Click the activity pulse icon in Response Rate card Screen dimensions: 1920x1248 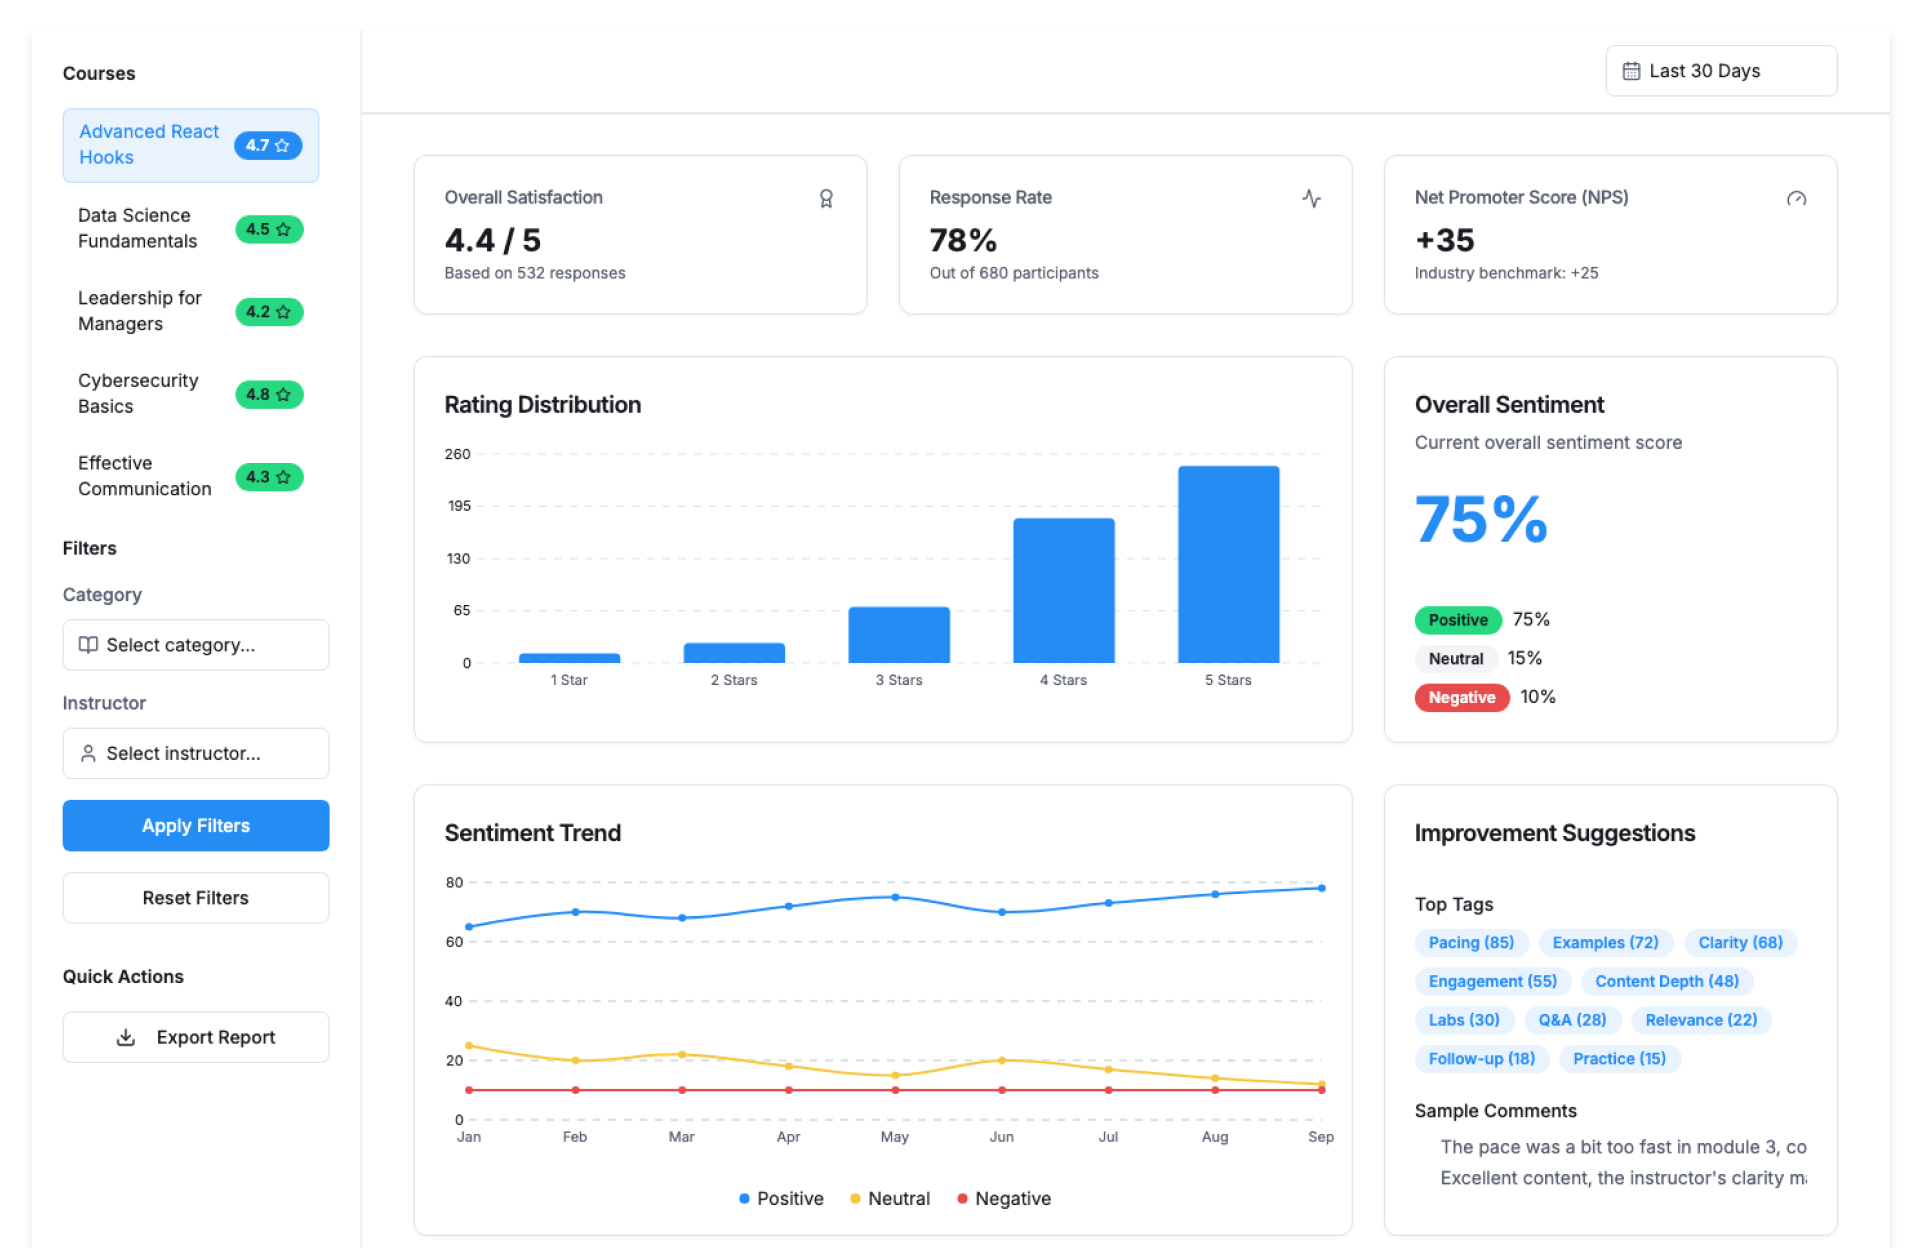[1311, 198]
